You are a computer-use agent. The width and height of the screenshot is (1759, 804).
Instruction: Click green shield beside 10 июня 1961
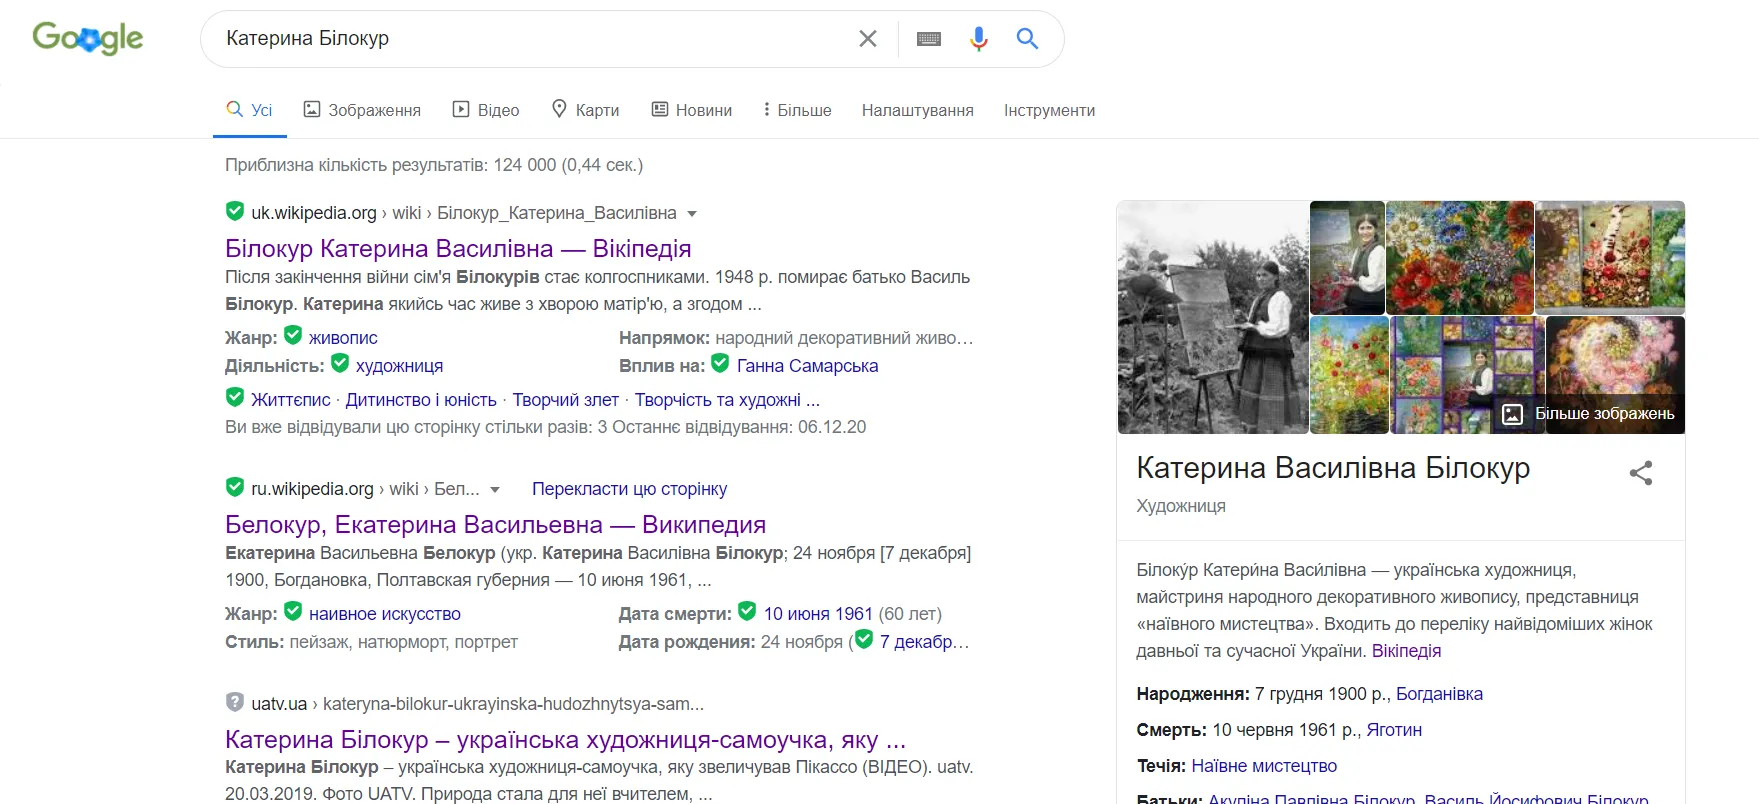pyautogui.click(x=747, y=611)
